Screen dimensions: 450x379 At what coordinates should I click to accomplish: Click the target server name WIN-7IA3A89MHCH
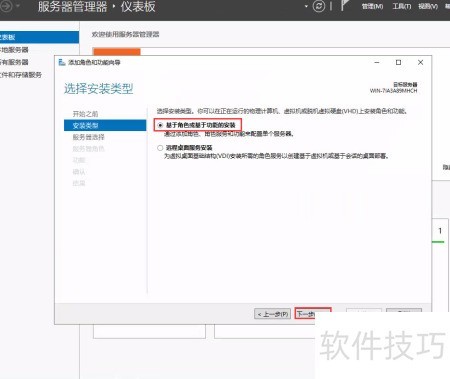click(x=393, y=91)
